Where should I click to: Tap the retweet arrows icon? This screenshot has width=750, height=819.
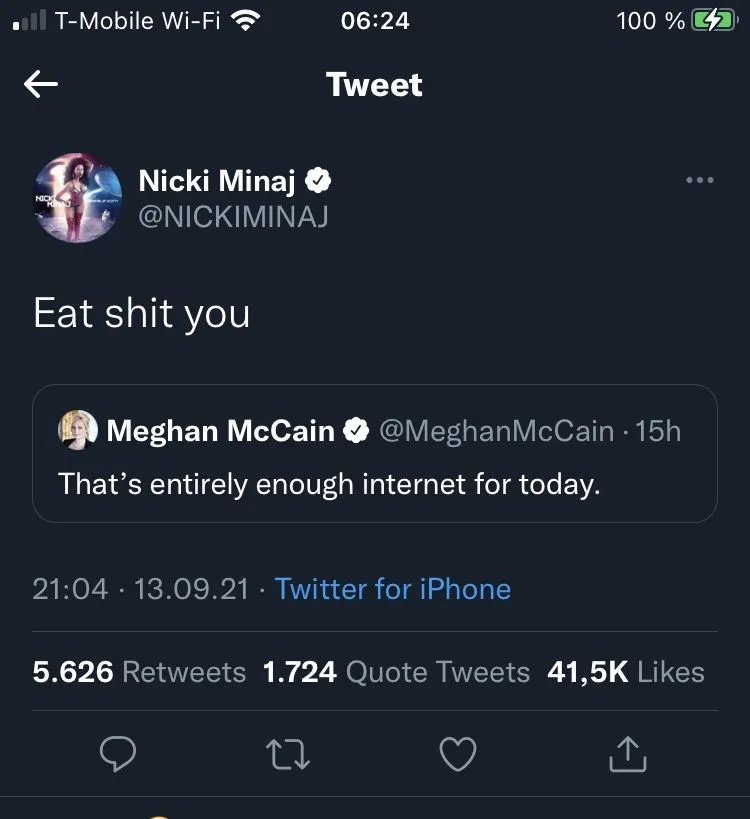tap(290, 754)
